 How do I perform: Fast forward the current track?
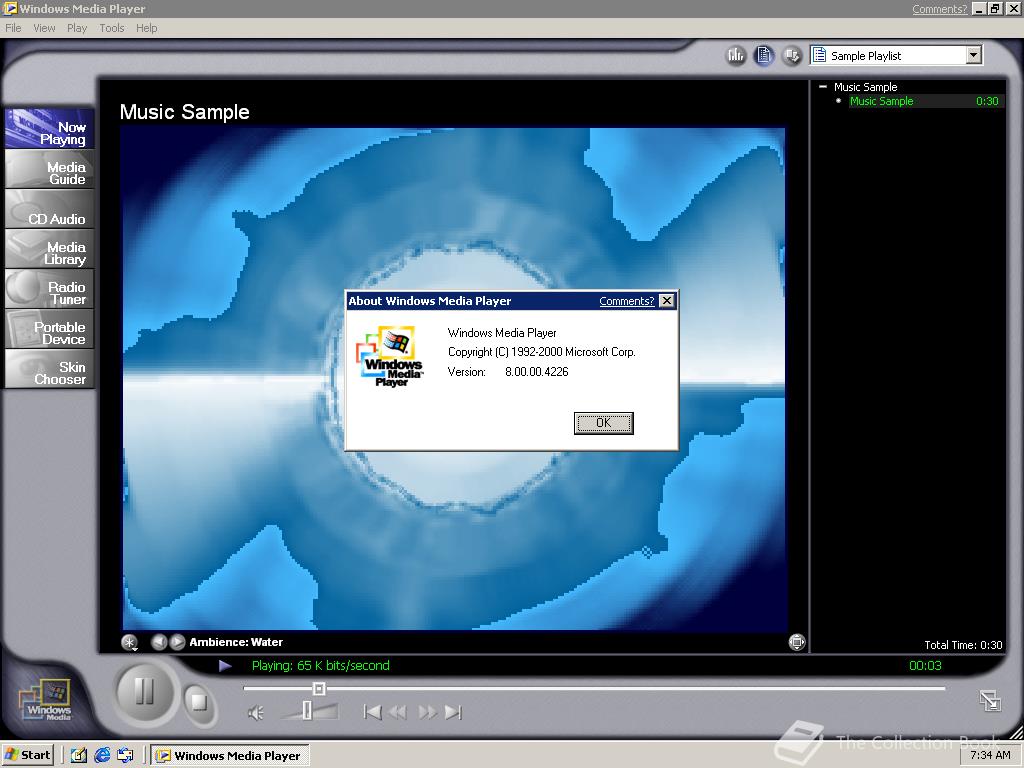pos(427,712)
